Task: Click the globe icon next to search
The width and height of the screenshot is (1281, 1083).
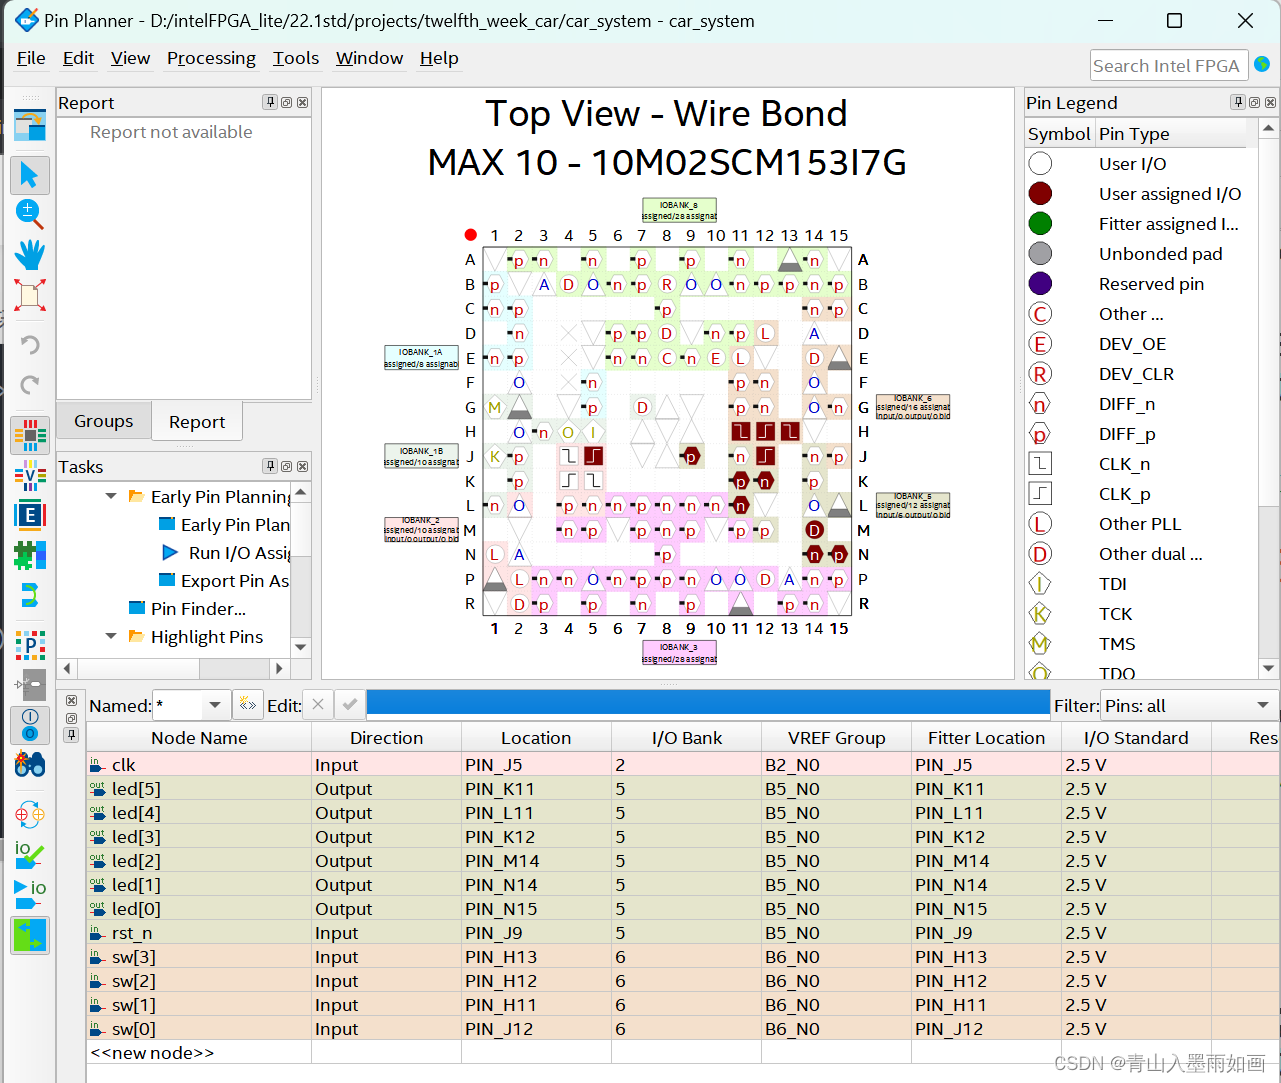Action: pos(1262,64)
